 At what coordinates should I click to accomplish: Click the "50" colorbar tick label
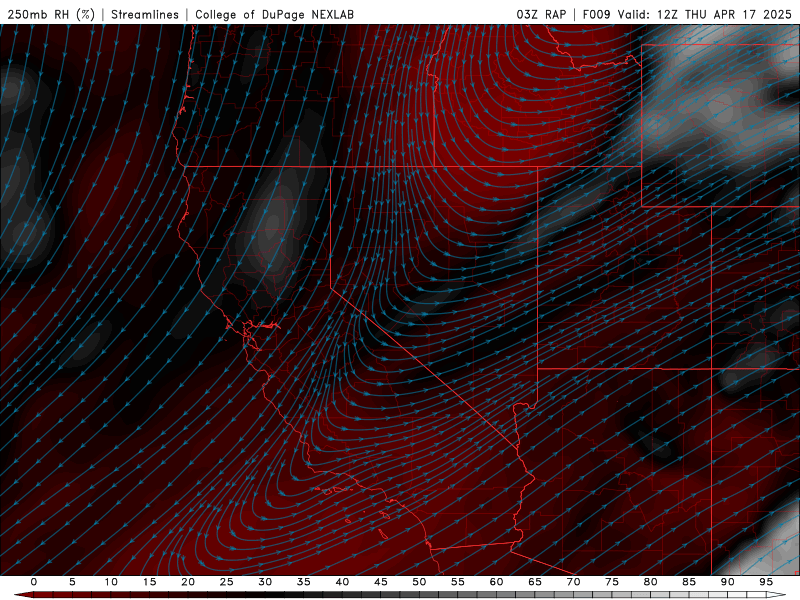coord(419,582)
